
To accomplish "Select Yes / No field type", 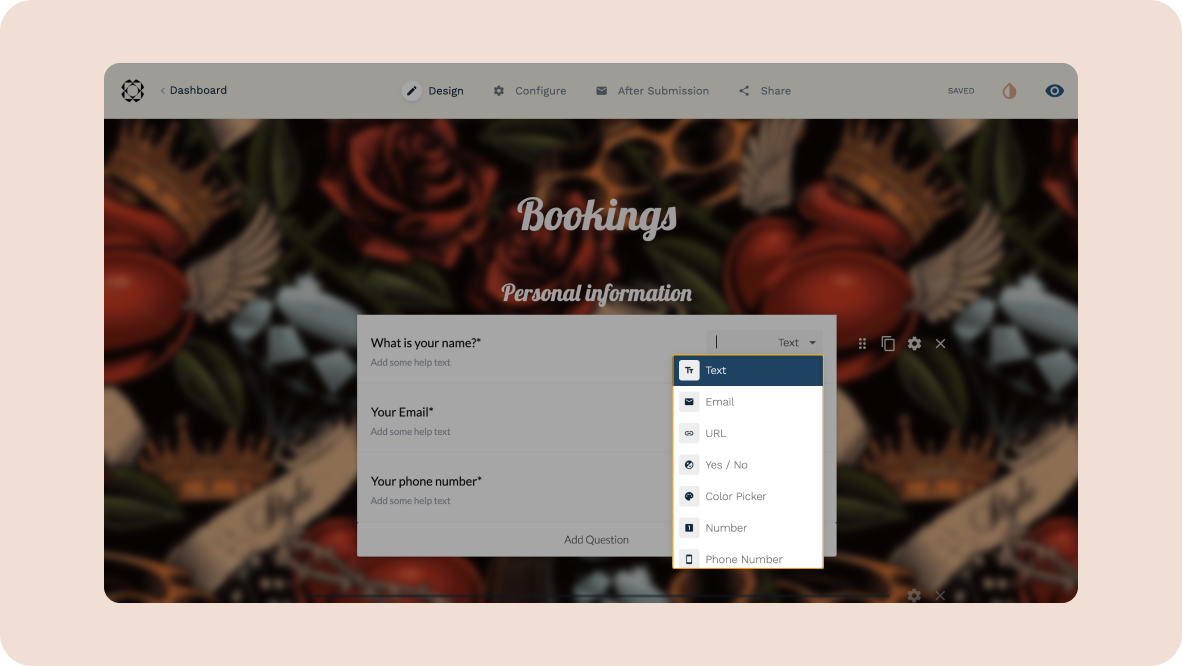I will [x=748, y=465].
